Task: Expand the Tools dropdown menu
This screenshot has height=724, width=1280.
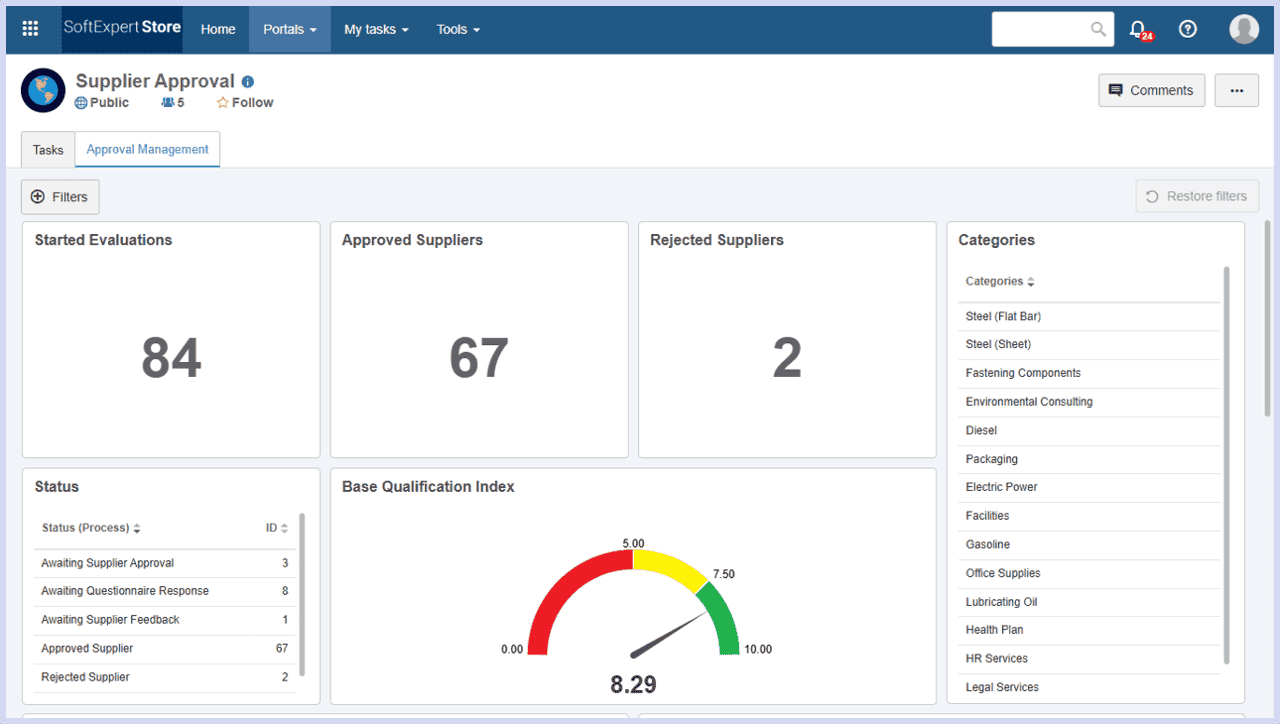Action: [x=458, y=30]
